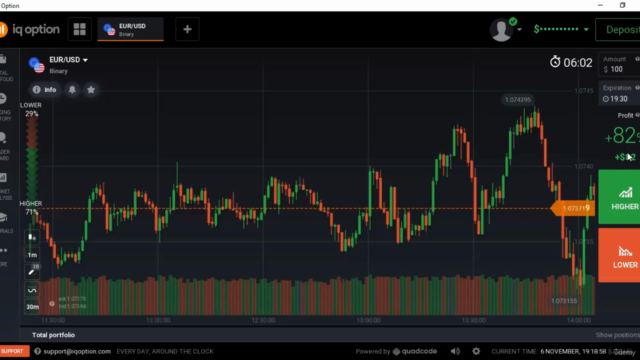Screen dimensions: 640x360
Task: Expand the profile dropdown arrow
Action: [519, 29]
